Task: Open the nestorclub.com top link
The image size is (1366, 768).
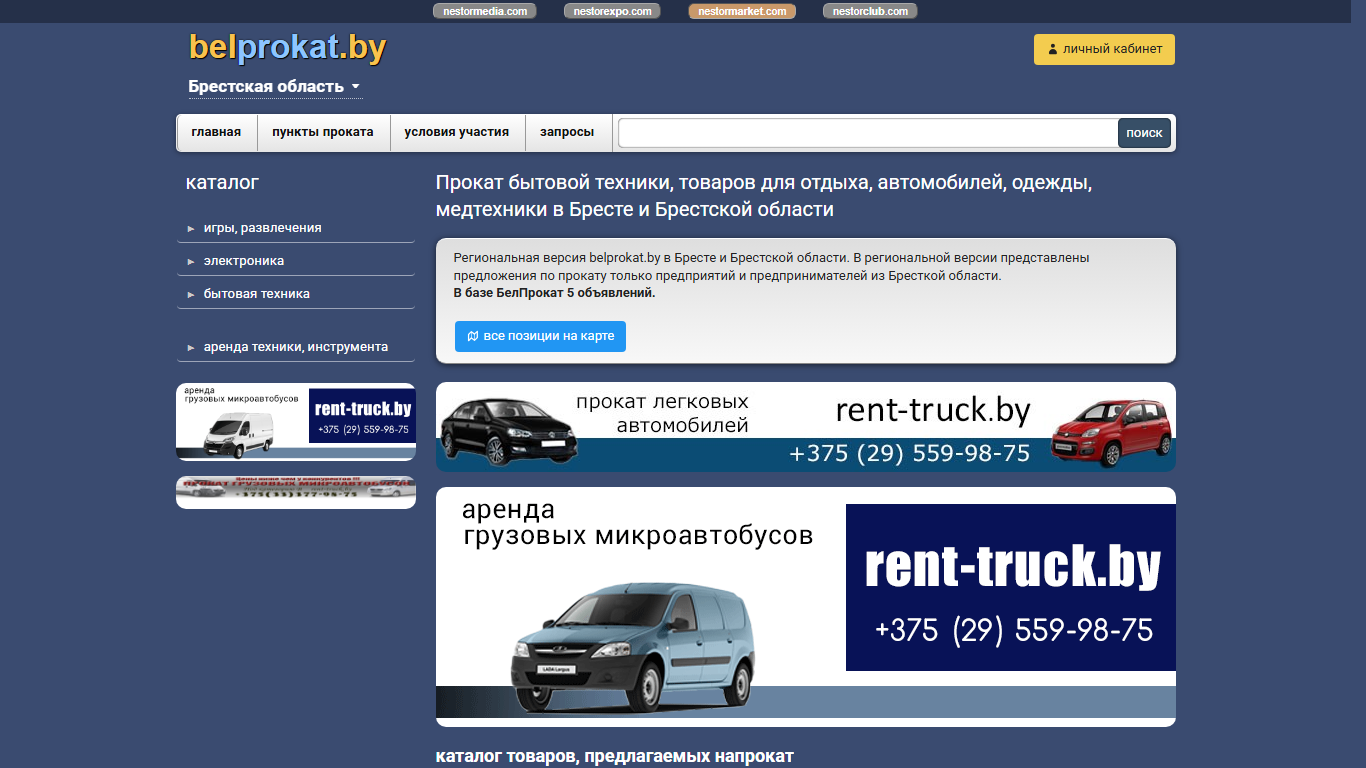Action: pyautogui.click(x=870, y=11)
